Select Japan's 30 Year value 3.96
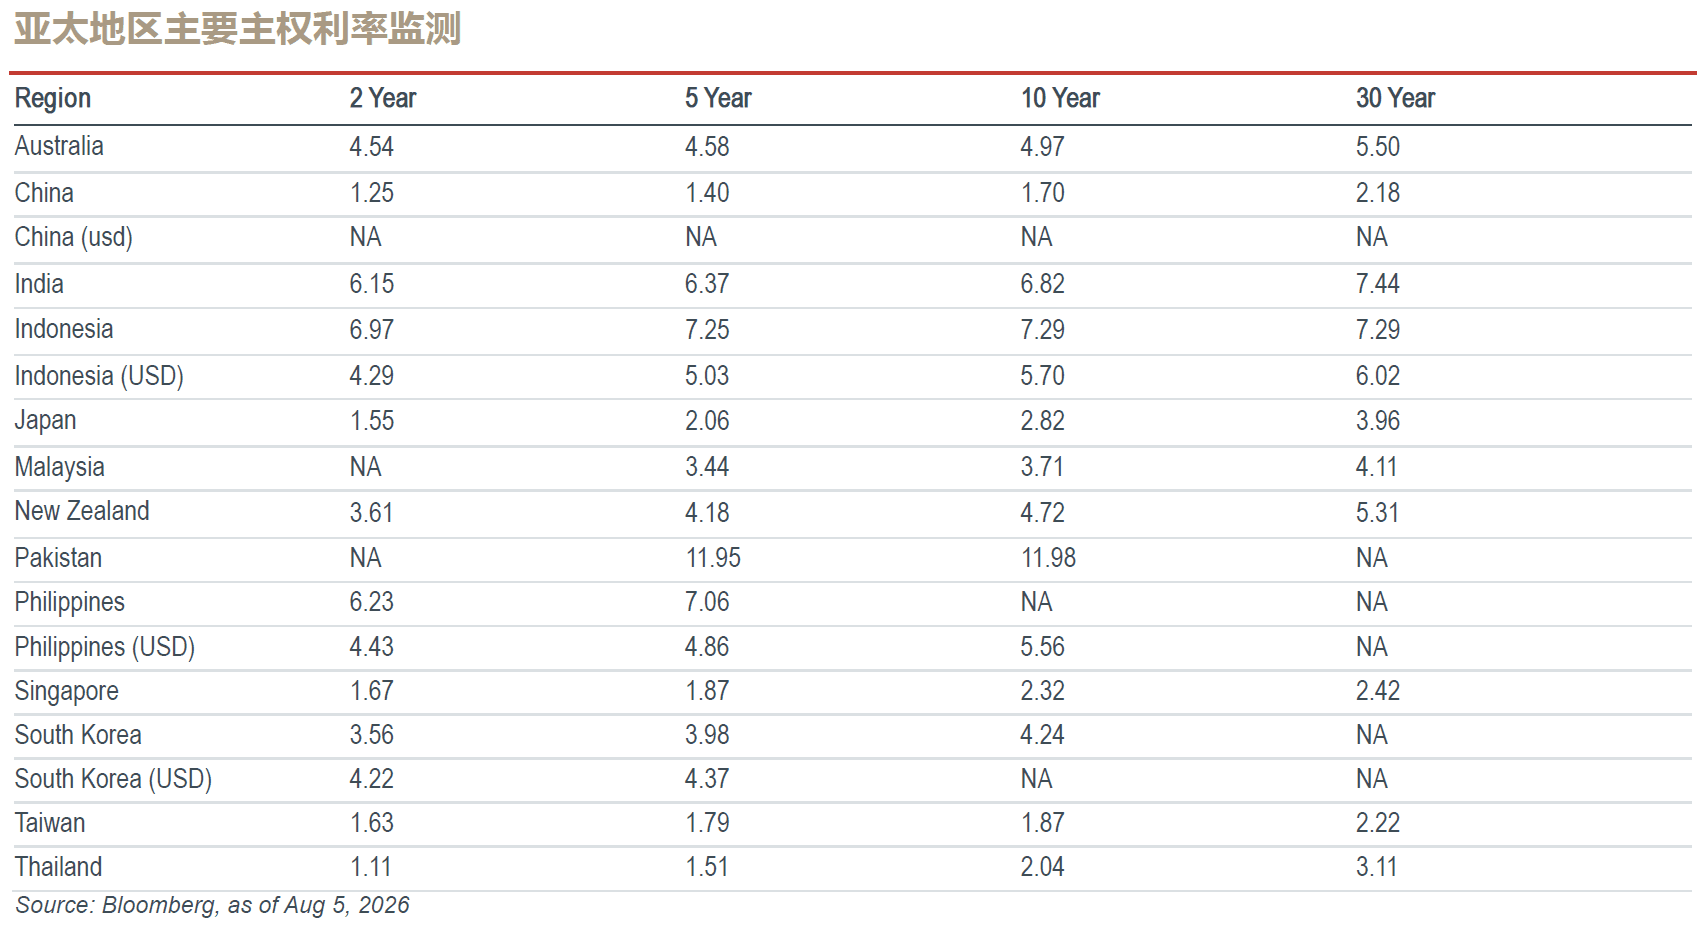The image size is (1700, 929). pyautogui.click(x=1378, y=421)
